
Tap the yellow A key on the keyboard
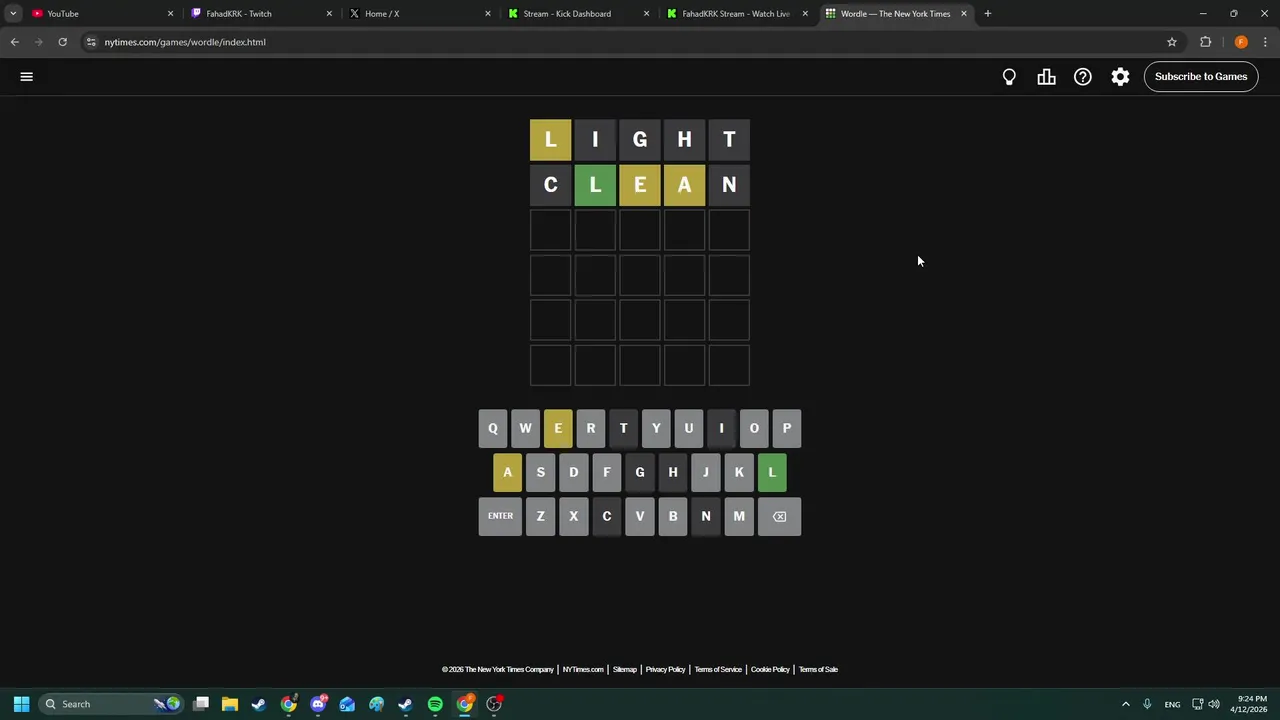click(x=507, y=472)
